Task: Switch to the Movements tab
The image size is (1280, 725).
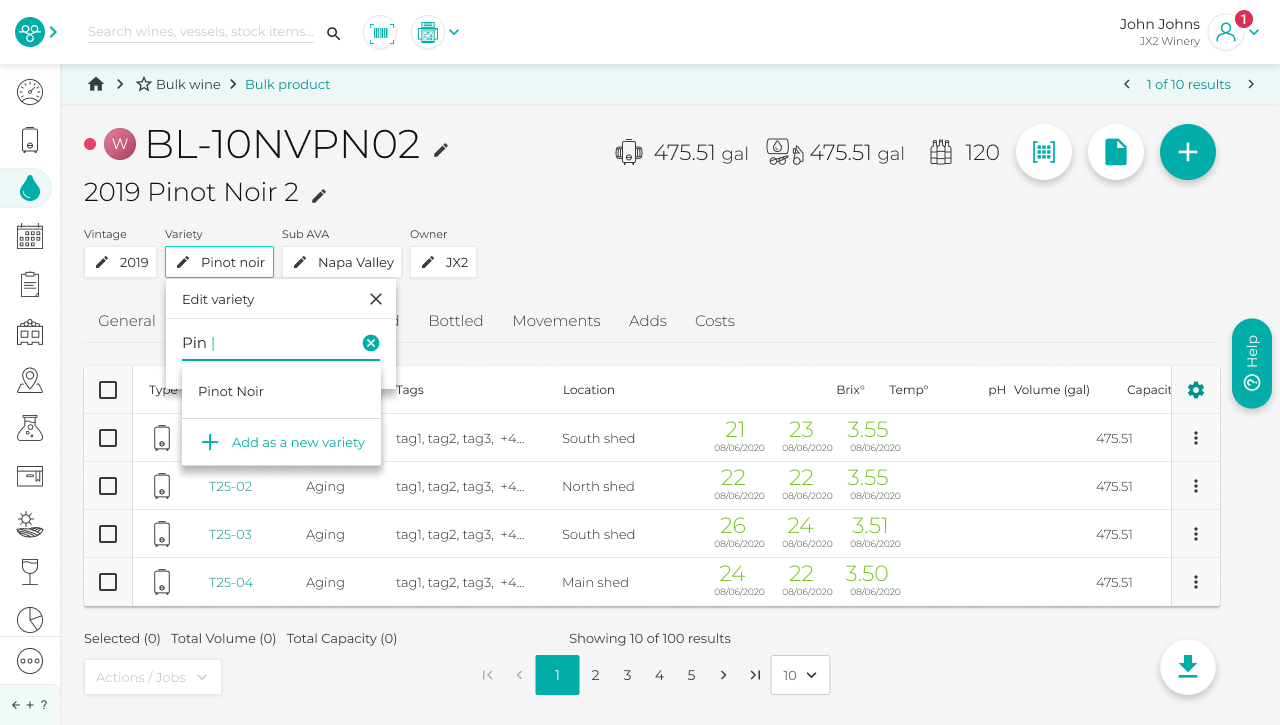Action: click(x=556, y=321)
